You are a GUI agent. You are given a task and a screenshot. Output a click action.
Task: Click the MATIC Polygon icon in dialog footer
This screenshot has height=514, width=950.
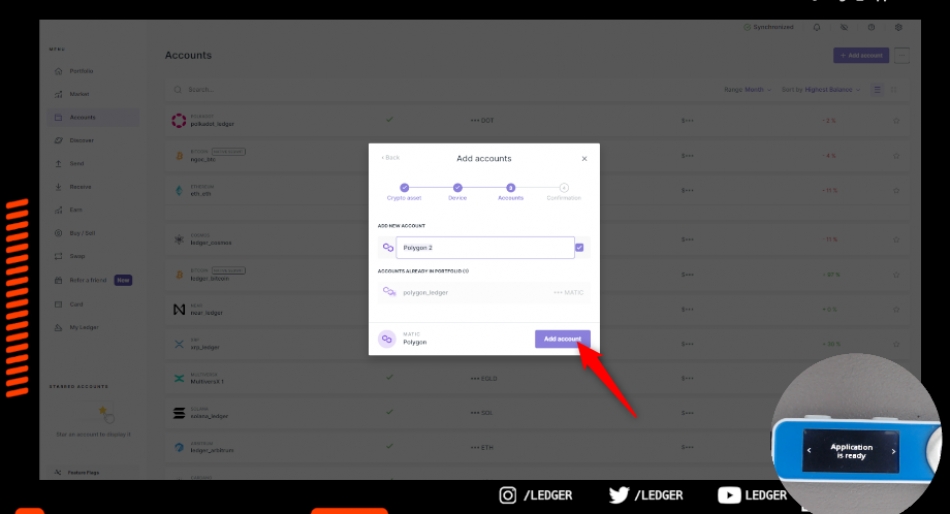point(387,339)
